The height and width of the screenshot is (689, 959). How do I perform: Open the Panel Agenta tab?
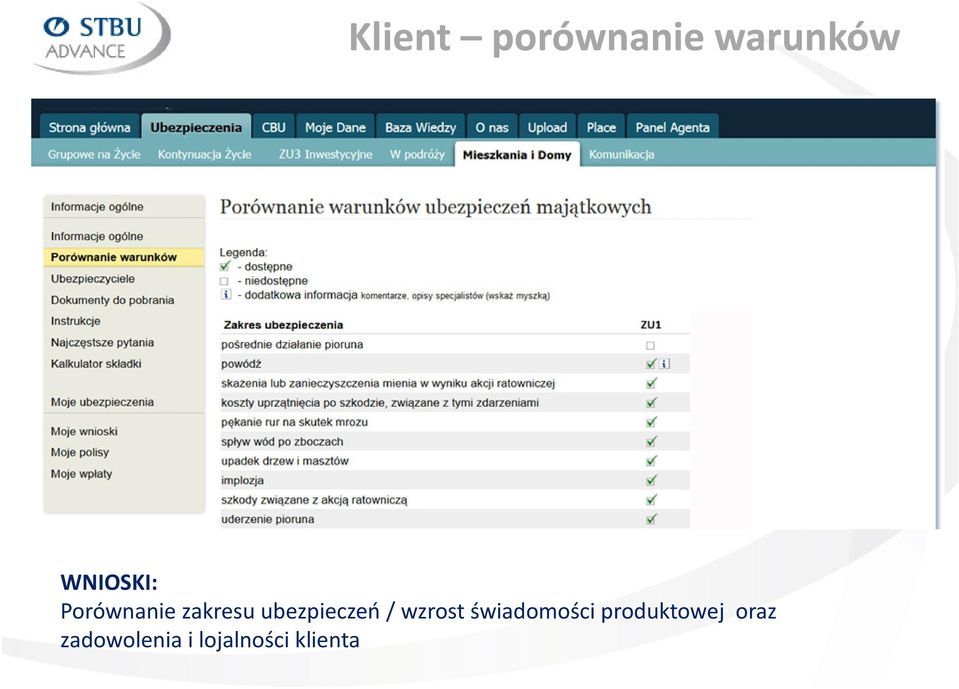coord(672,127)
